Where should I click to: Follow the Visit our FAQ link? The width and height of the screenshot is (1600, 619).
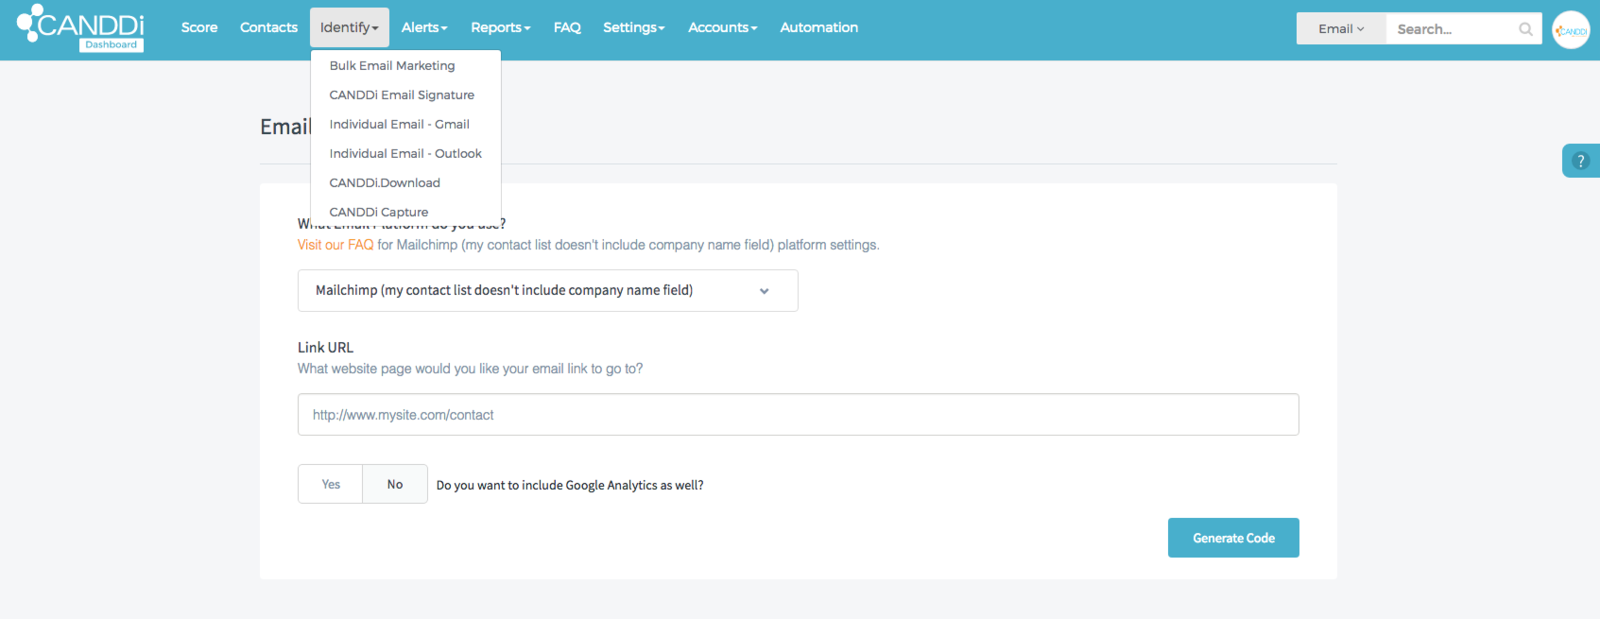point(335,245)
